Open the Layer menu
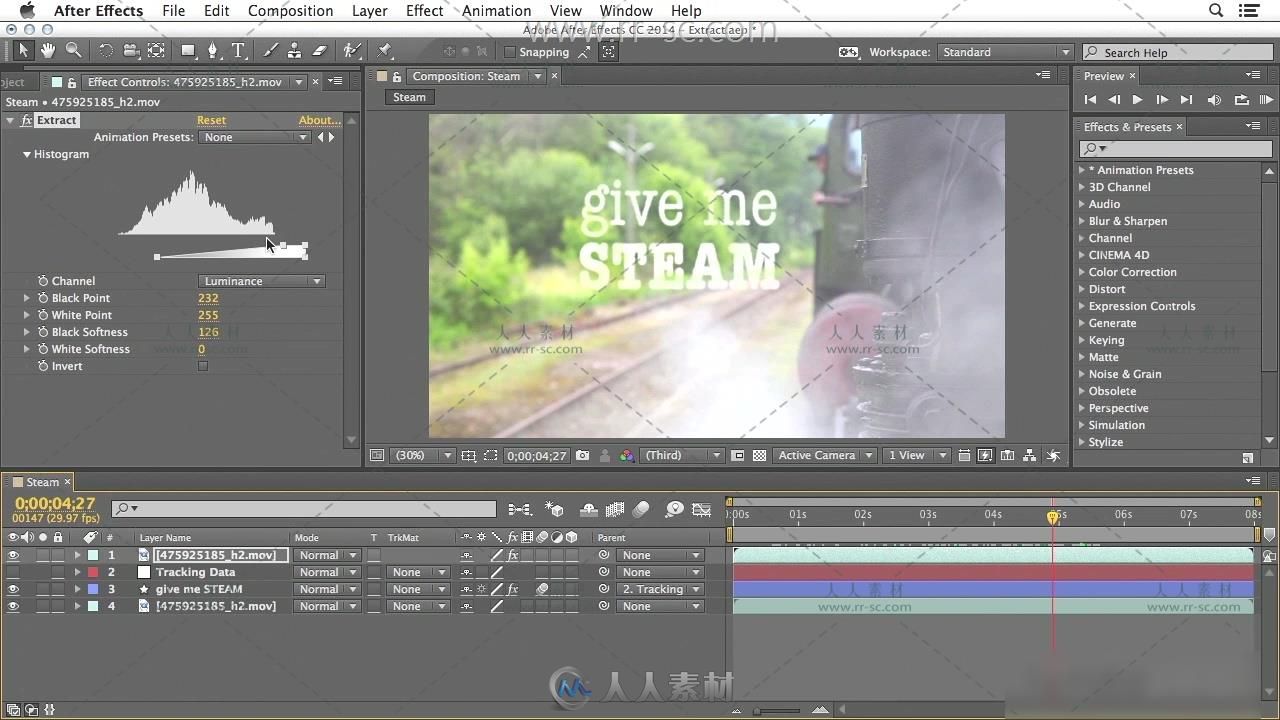 point(369,11)
